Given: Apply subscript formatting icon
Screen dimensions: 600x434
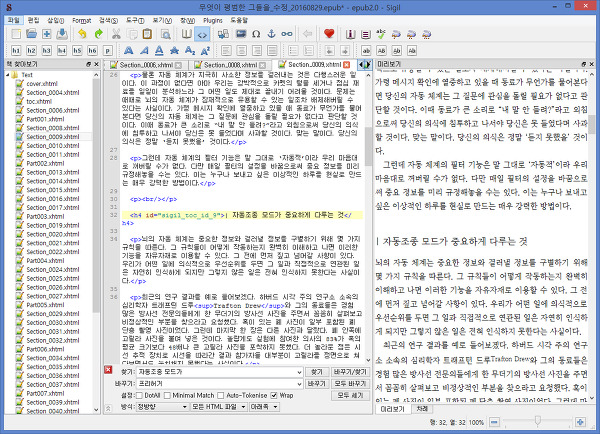Looking at the screenshot, I should coord(190,51).
